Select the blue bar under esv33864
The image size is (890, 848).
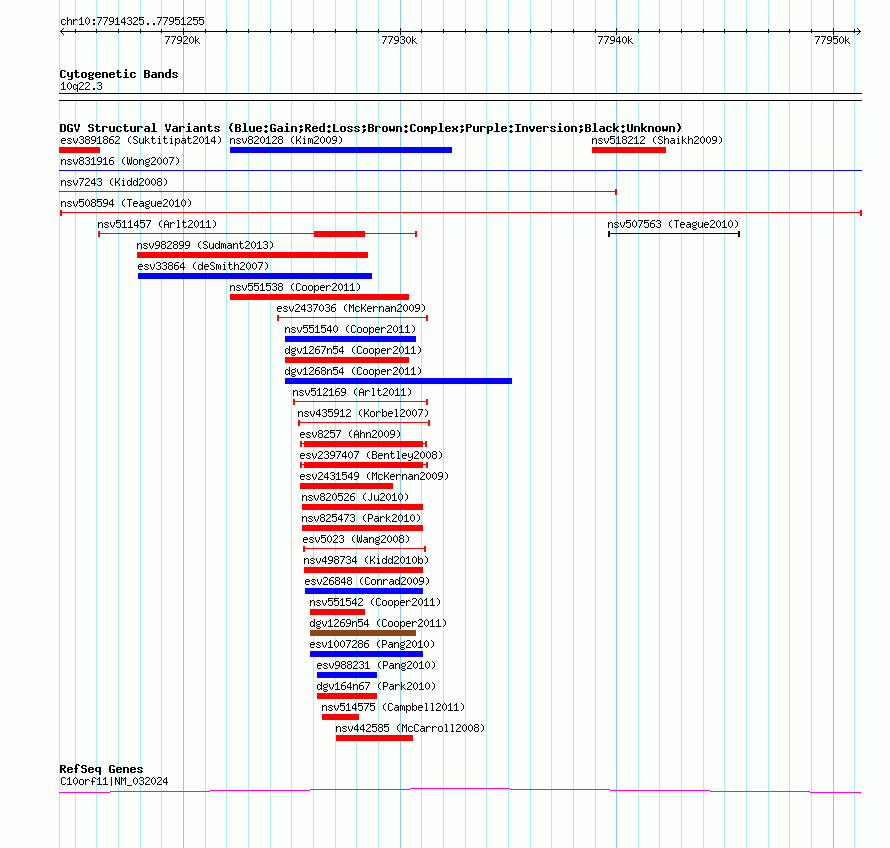click(x=255, y=276)
